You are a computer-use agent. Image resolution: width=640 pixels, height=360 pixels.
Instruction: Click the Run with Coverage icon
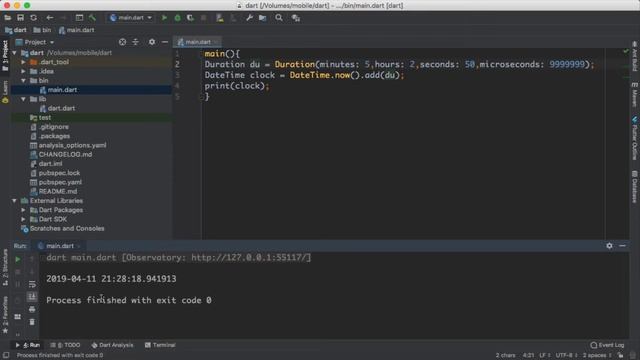click(x=190, y=18)
